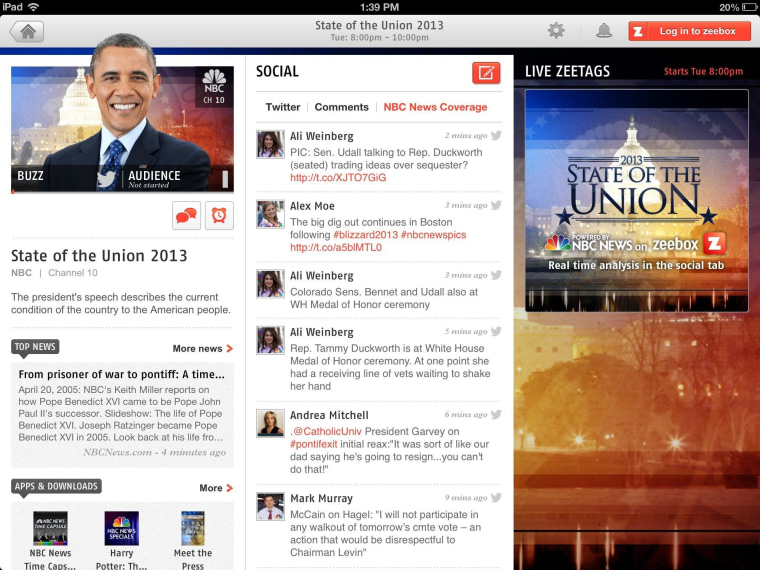Tap Mark Murray name
Screen dimensions: 760x570
[x=321, y=498]
